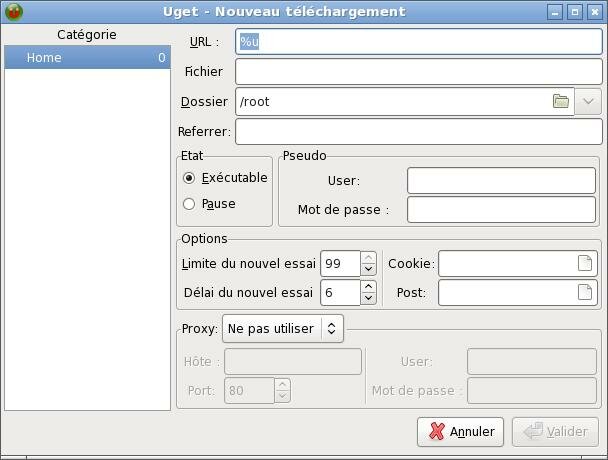Minimize the Uget window
Screen dimensions: 608x460
555,12
